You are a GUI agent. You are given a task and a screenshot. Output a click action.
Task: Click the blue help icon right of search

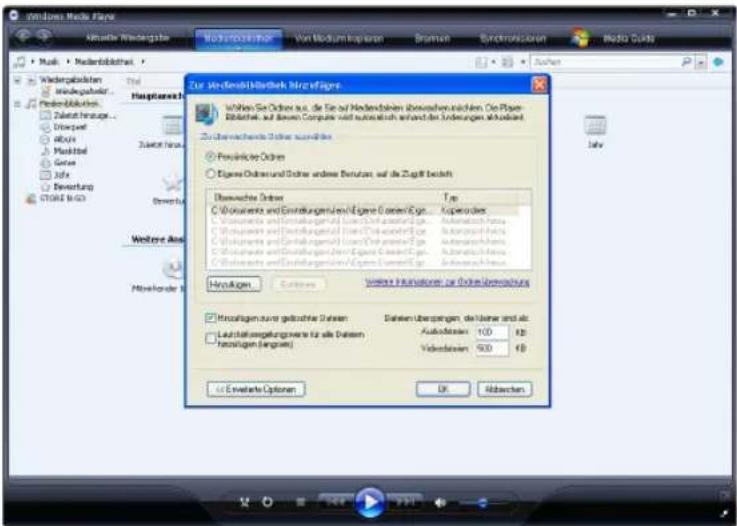[718, 62]
